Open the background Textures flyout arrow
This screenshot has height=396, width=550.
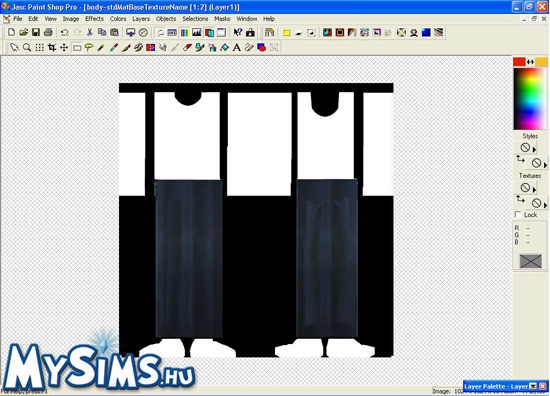click(x=545, y=205)
